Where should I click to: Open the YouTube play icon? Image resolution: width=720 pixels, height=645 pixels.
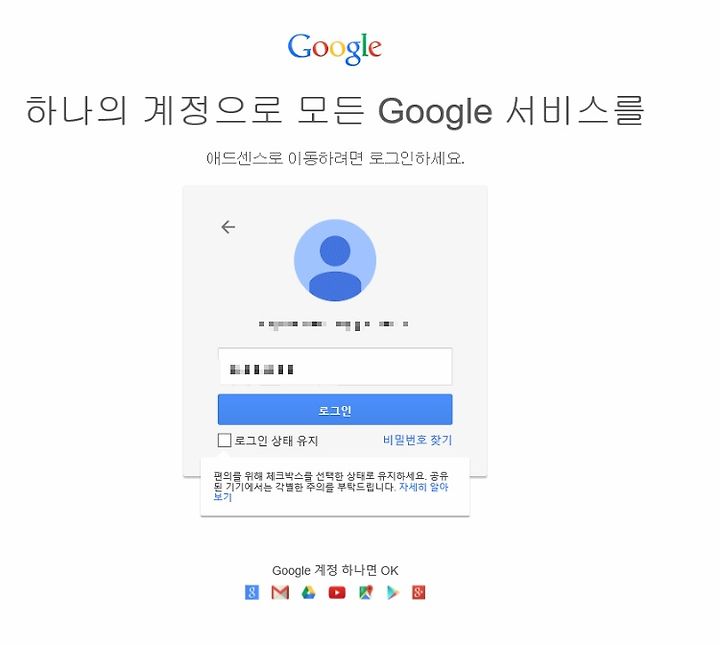[x=337, y=593]
